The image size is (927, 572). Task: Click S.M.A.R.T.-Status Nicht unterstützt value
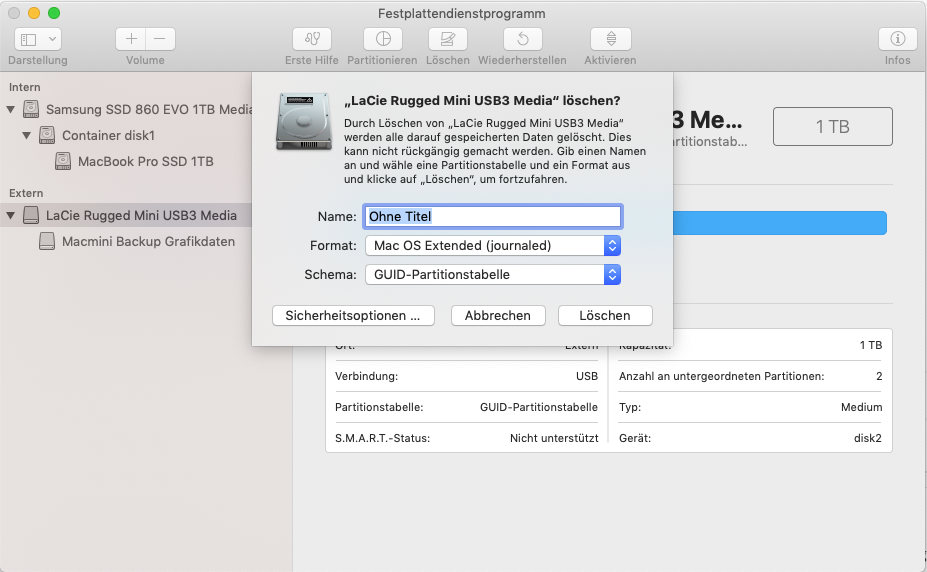pyautogui.click(x=554, y=438)
